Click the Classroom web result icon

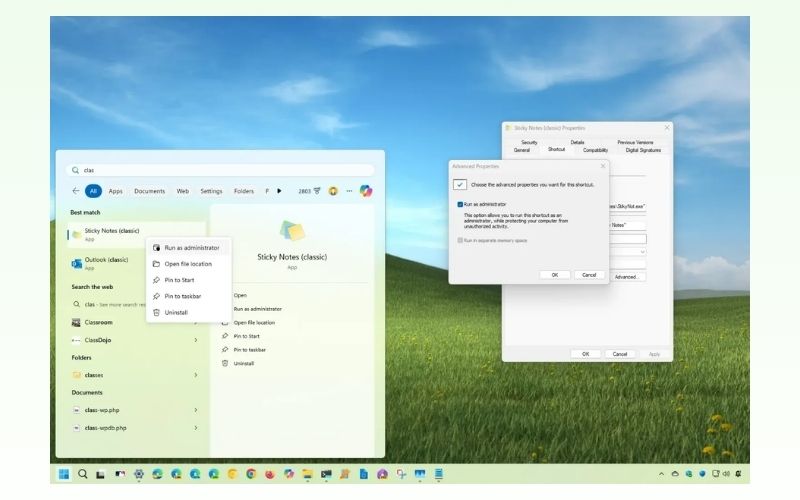pyautogui.click(x=76, y=322)
